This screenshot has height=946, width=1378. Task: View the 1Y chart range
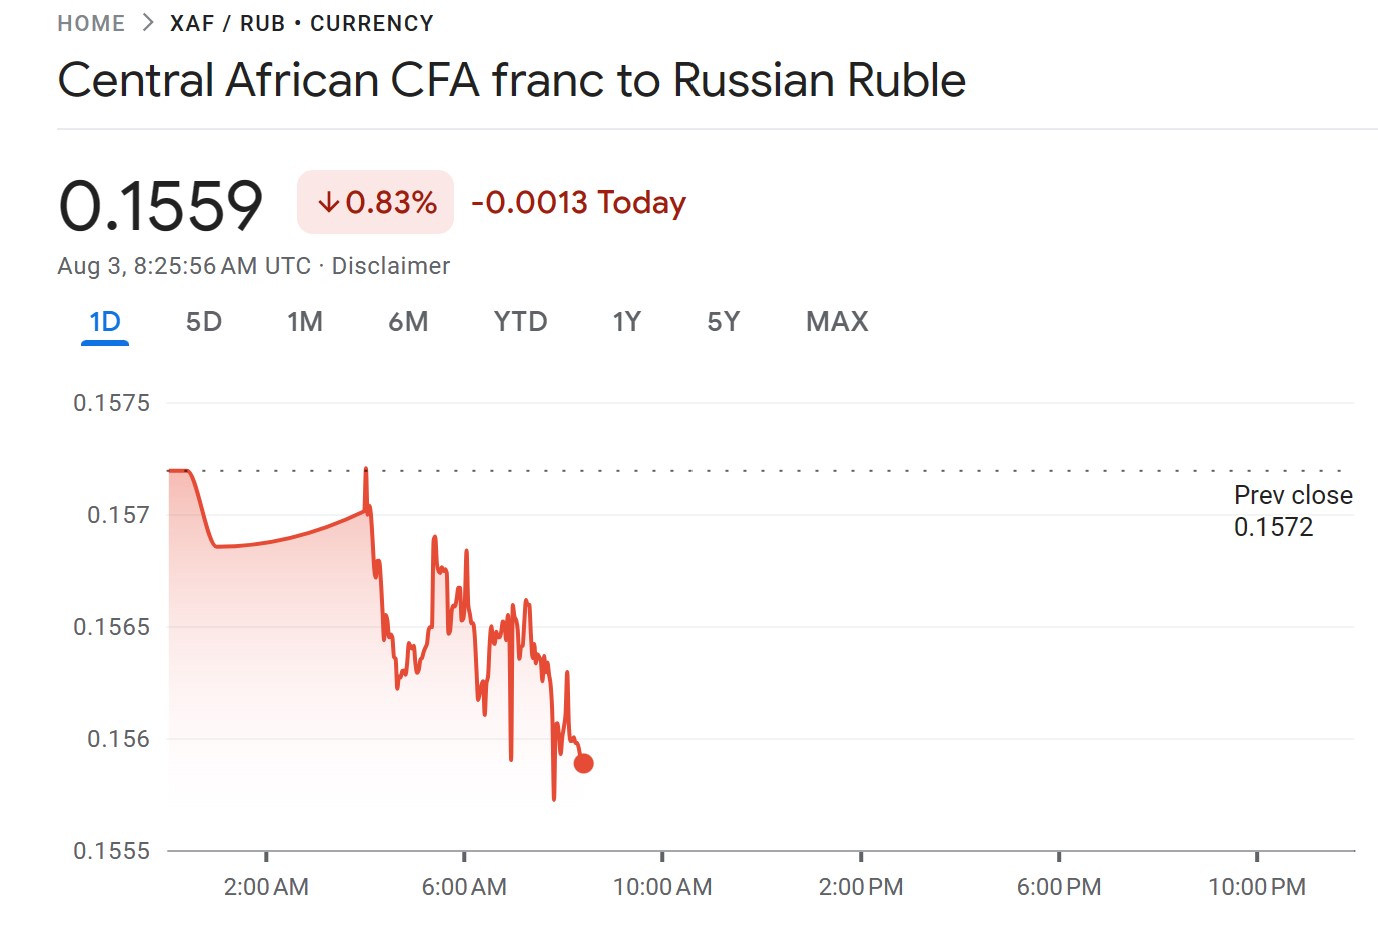coord(626,322)
